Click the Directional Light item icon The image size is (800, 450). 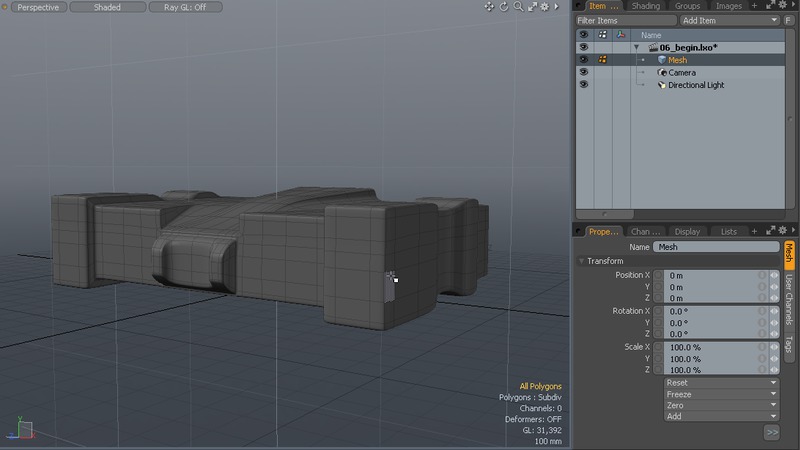pos(662,85)
